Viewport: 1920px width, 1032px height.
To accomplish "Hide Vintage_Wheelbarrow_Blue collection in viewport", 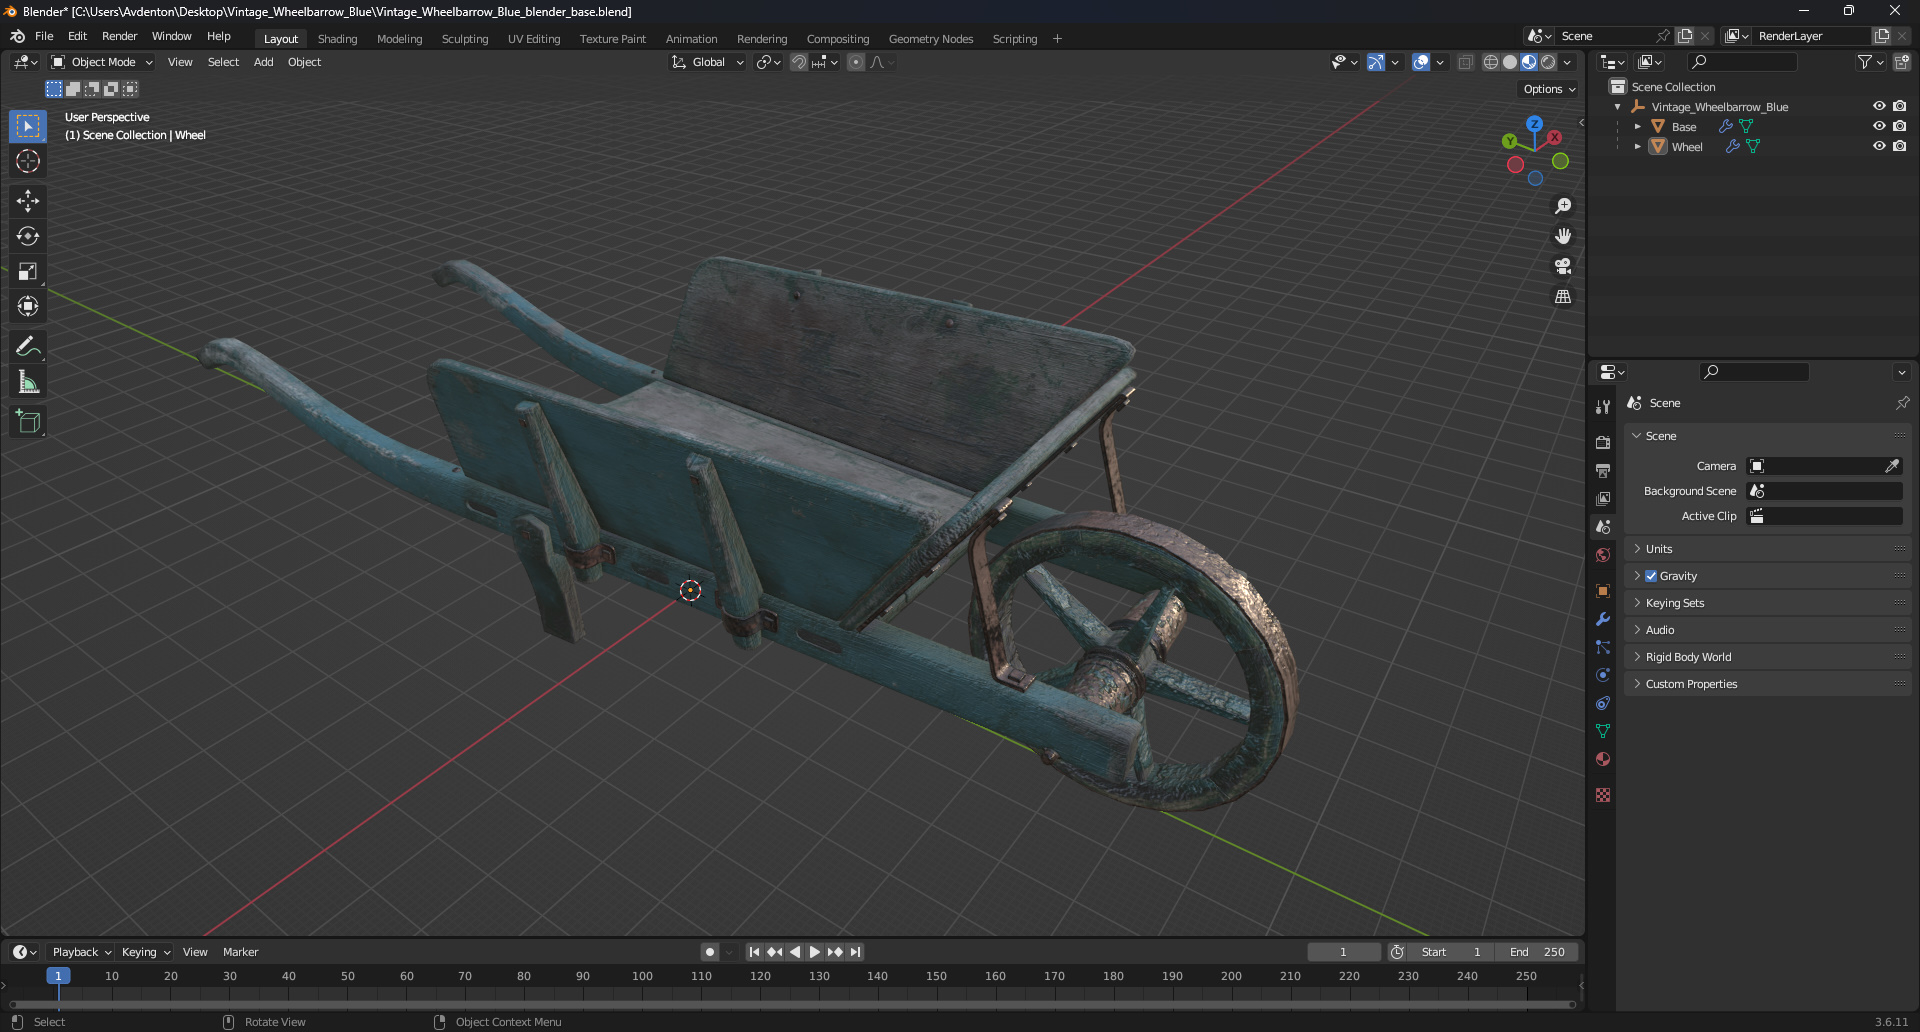I will (1879, 106).
